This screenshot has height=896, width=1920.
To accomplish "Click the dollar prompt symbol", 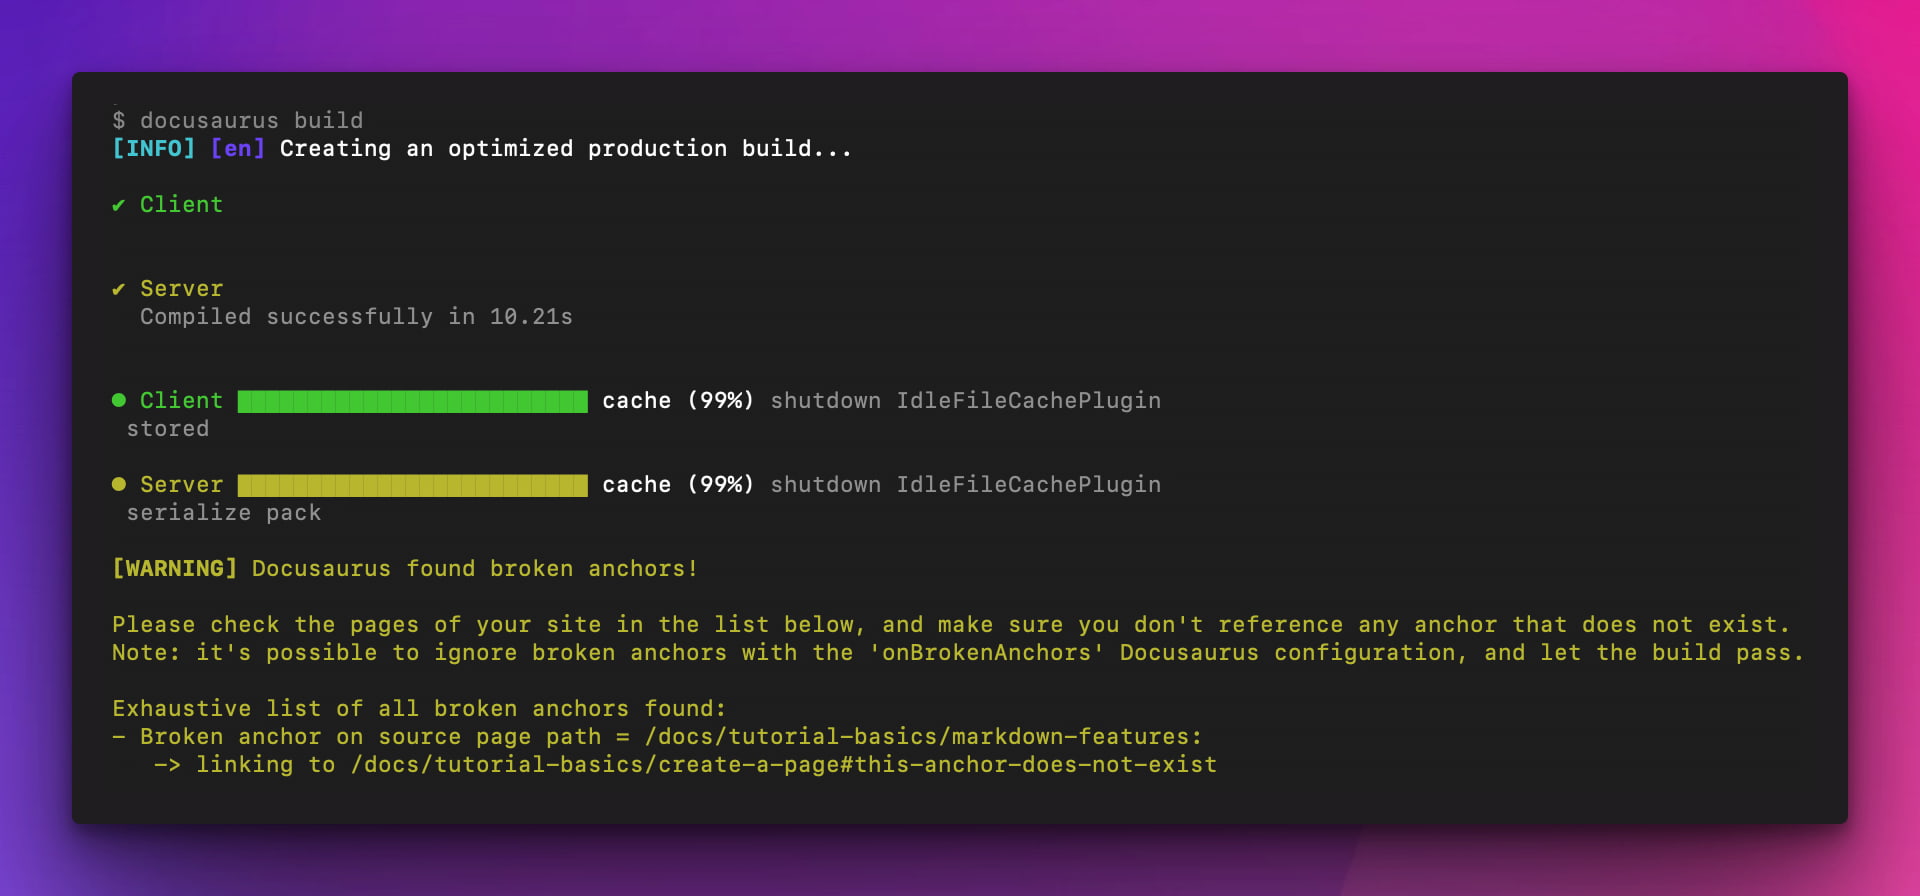I will 119,121.
